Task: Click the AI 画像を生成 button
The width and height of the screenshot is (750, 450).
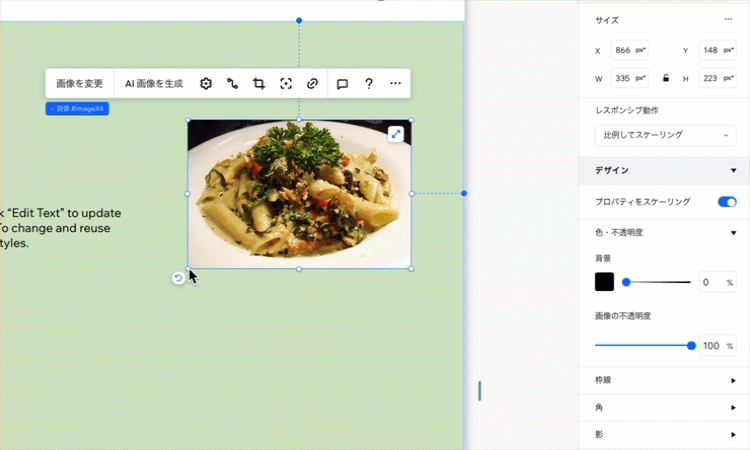Action: (x=154, y=84)
